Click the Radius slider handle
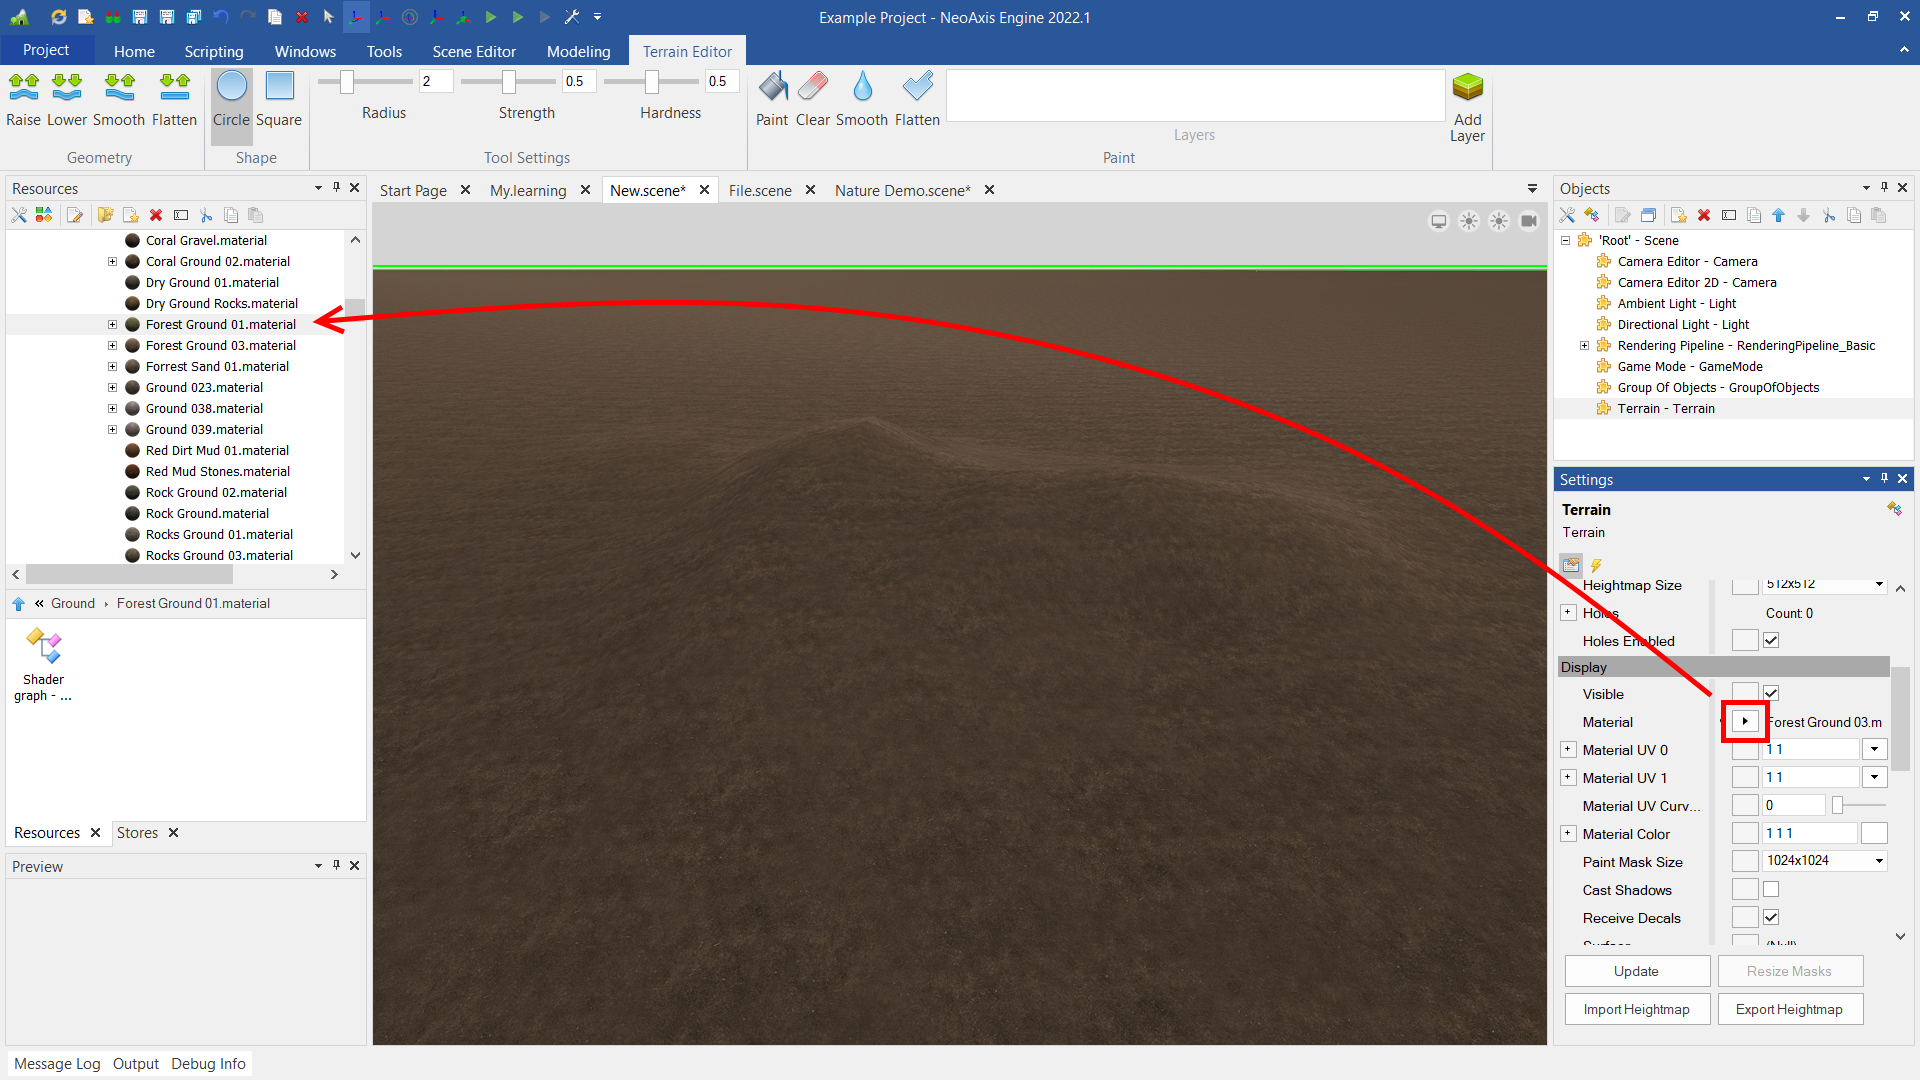This screenshot has width=1920, height=1080. pos(347,82)
